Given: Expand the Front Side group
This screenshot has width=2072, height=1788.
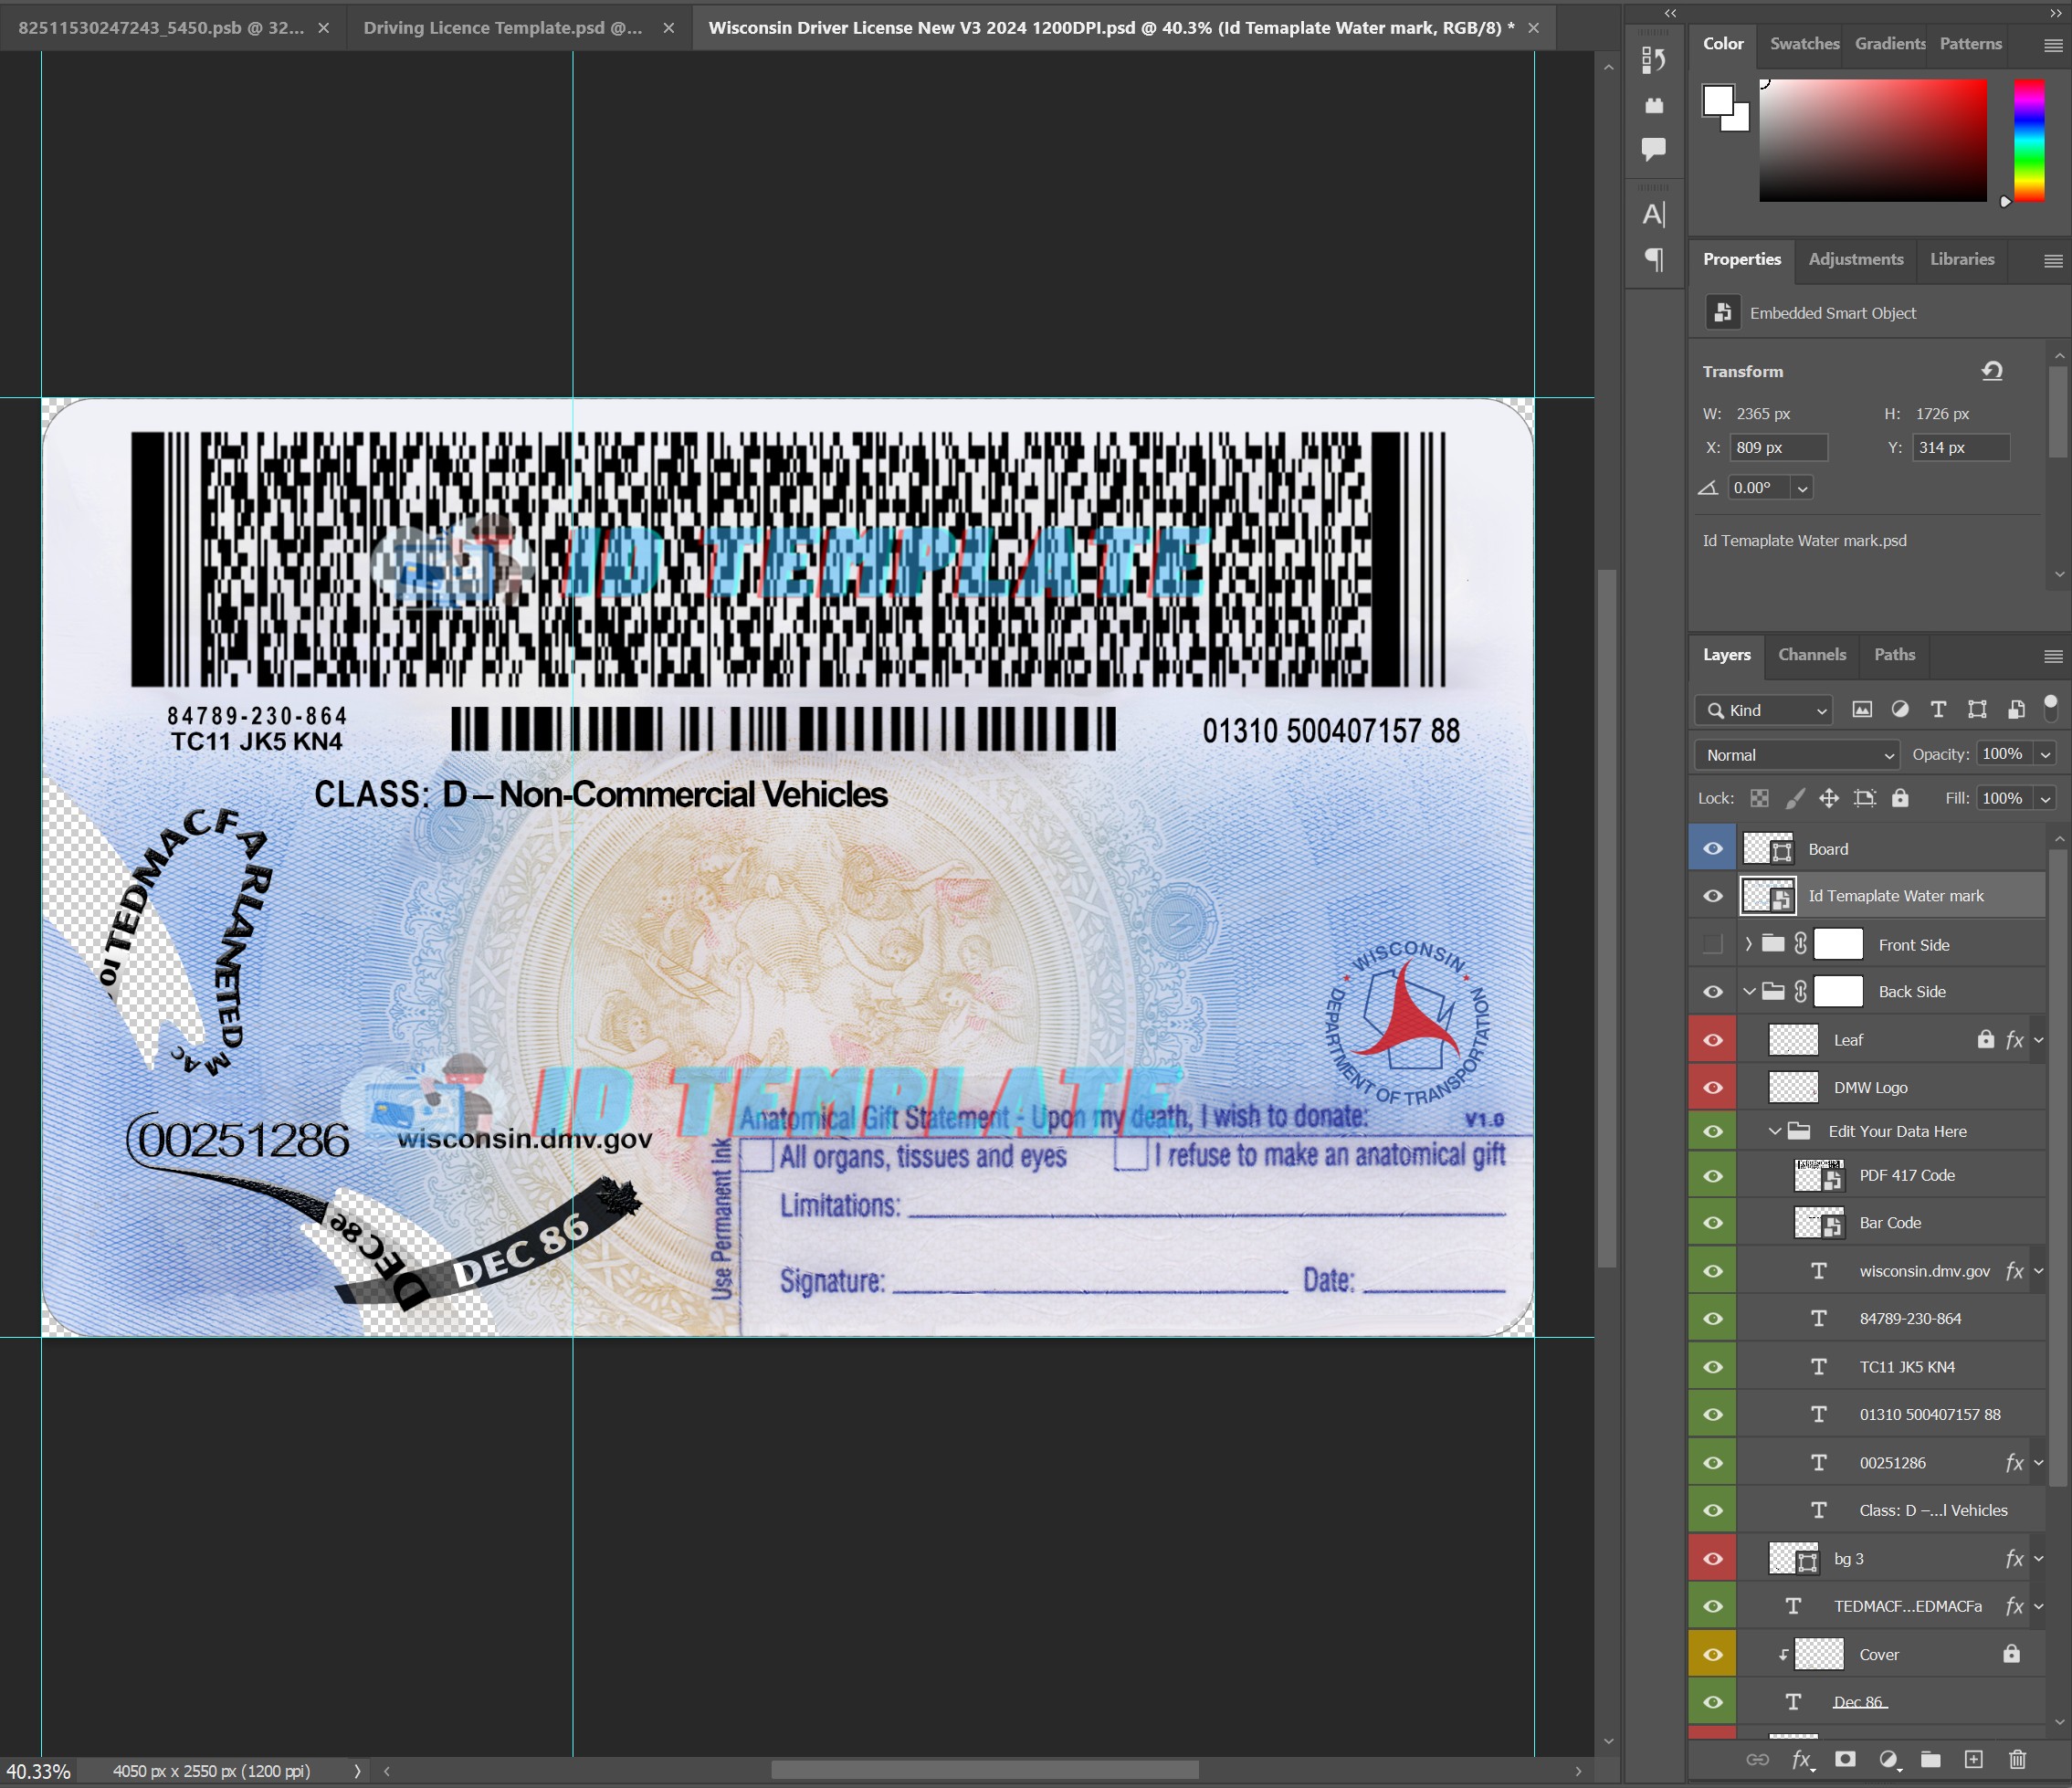Looking at the screenshot, I should point(1748,944).
